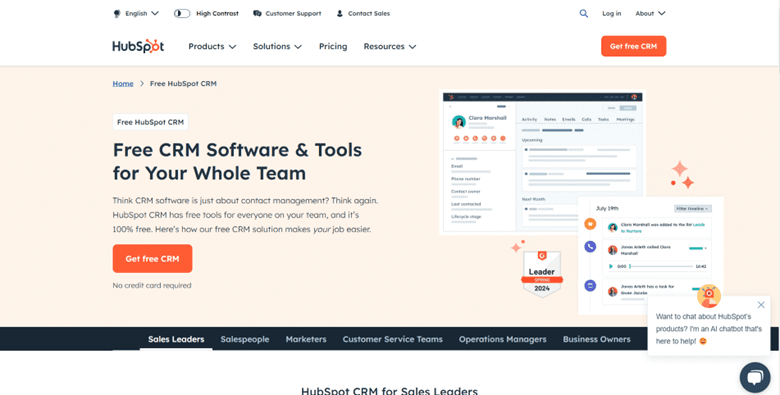Click the Customer Support chat icon
This screenshot has height=395, width=780.
pyautogui.click(x=257, y=13)
